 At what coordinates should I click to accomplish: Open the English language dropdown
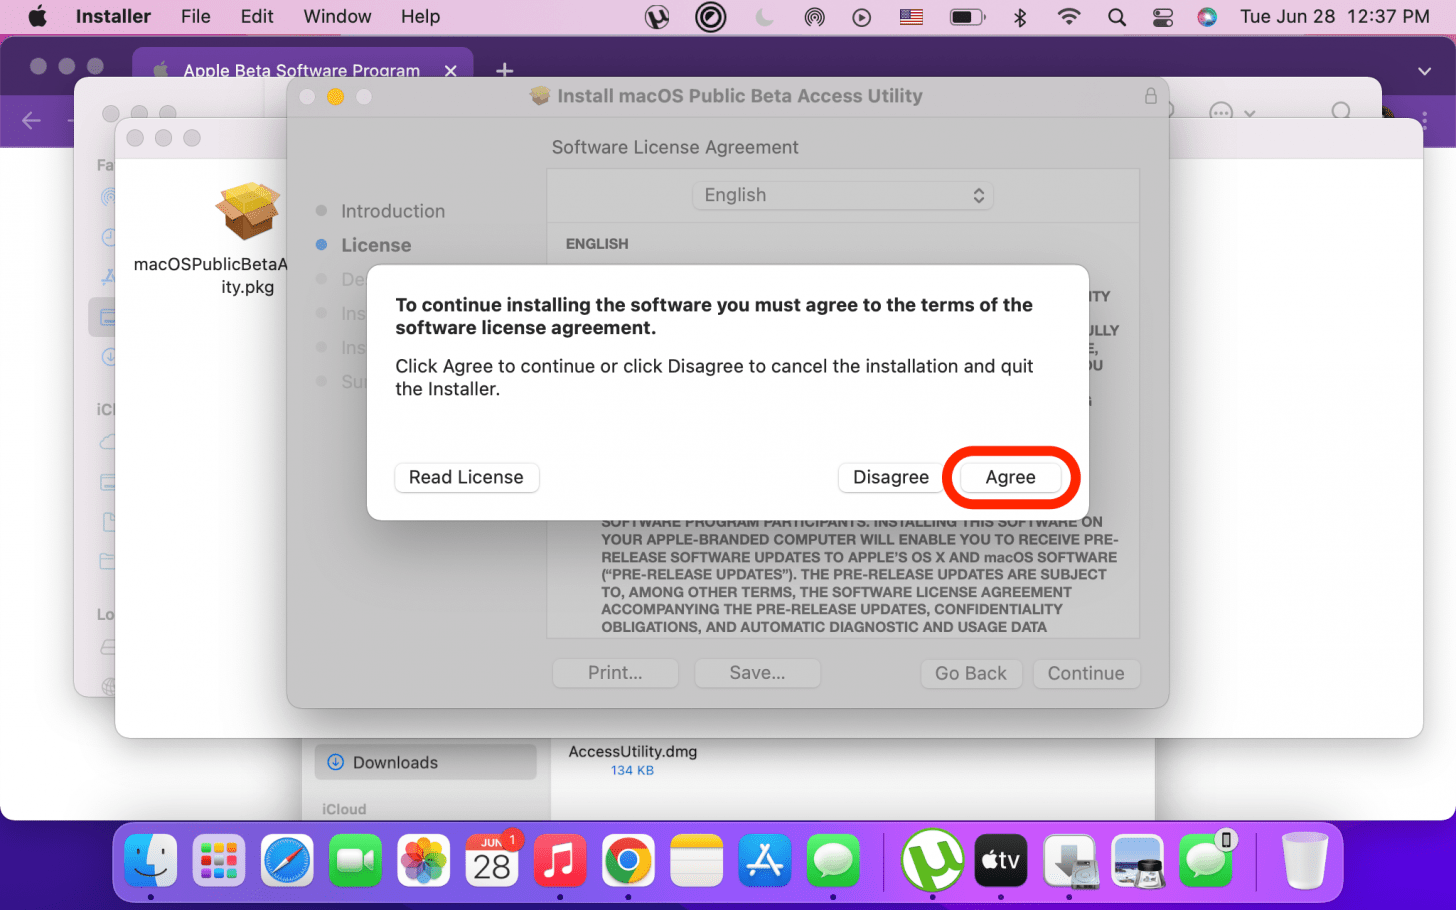click(x=842, y=195)
